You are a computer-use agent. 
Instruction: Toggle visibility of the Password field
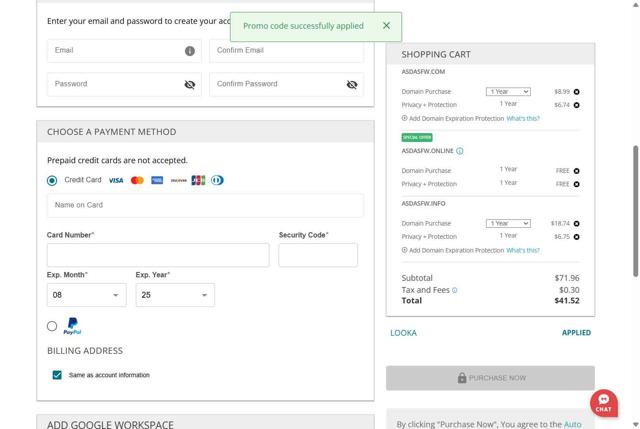(190, 84)
